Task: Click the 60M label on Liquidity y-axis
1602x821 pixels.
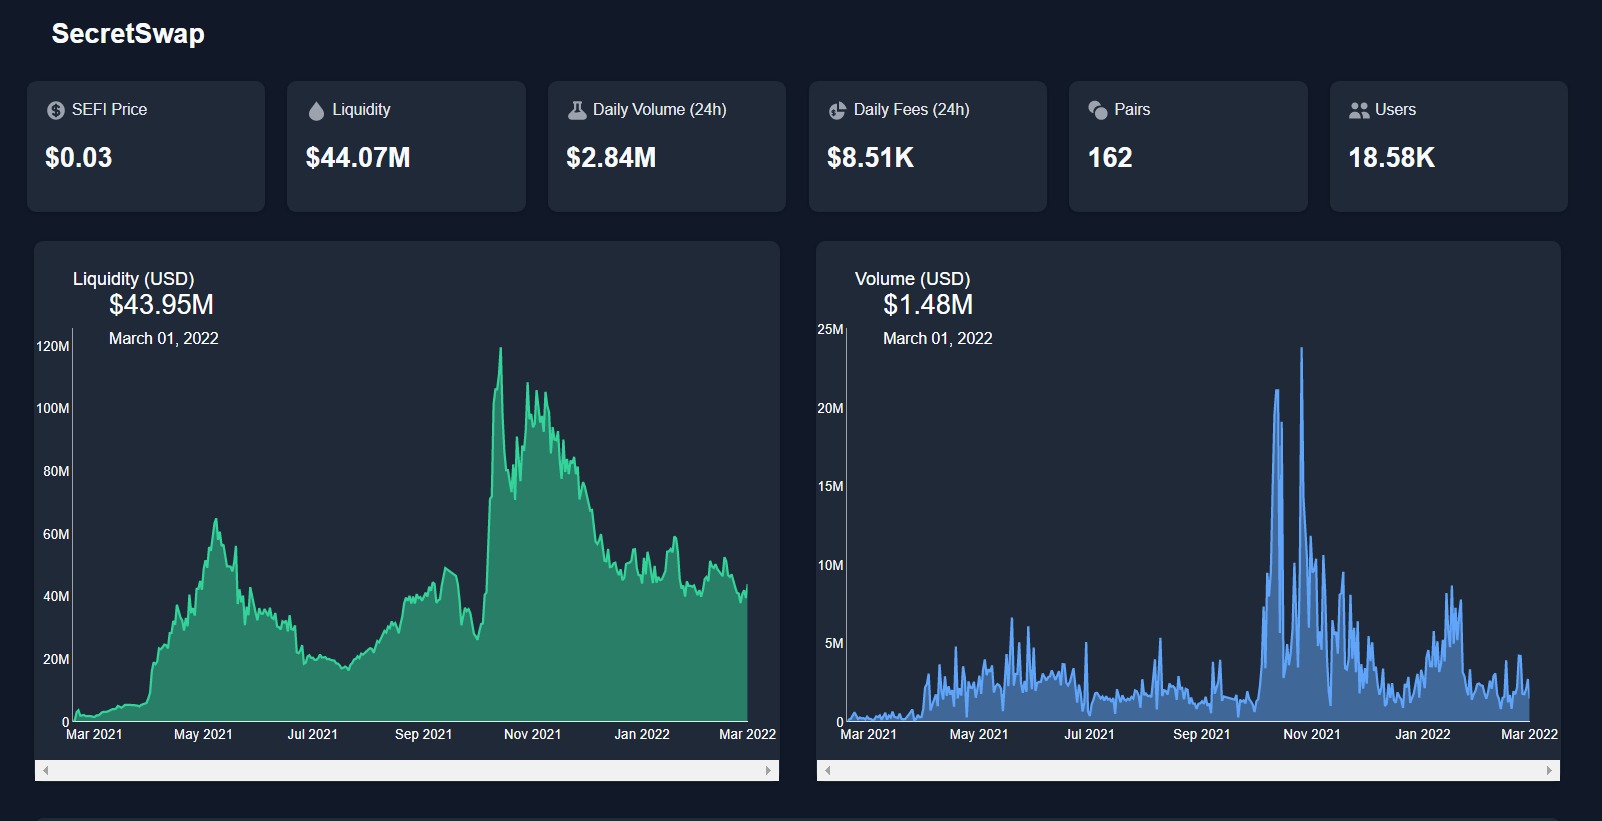Action: (56, 534)
